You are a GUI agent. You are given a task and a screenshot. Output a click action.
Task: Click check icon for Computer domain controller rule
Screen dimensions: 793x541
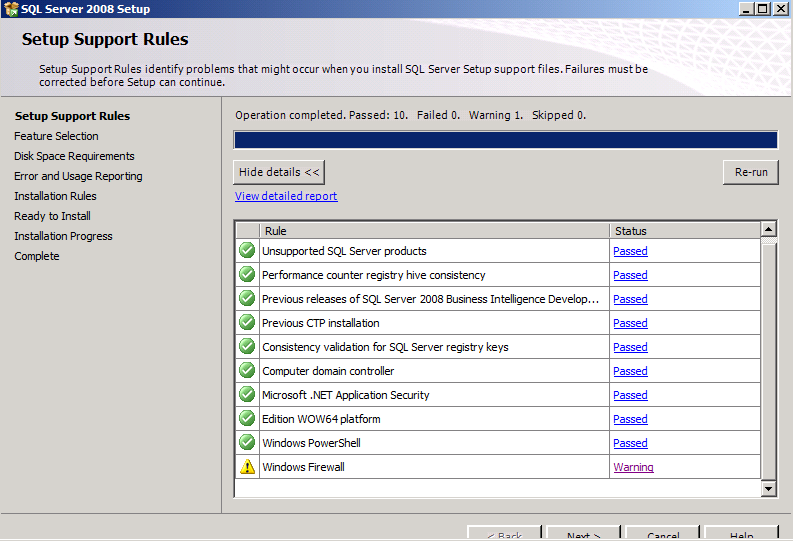click(247, 371)
